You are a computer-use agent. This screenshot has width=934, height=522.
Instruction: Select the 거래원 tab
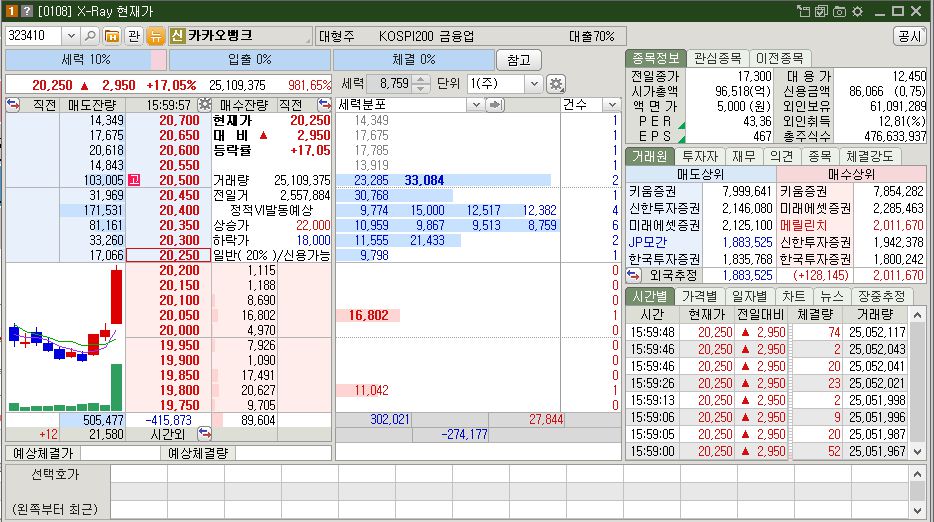pos(649,156)
